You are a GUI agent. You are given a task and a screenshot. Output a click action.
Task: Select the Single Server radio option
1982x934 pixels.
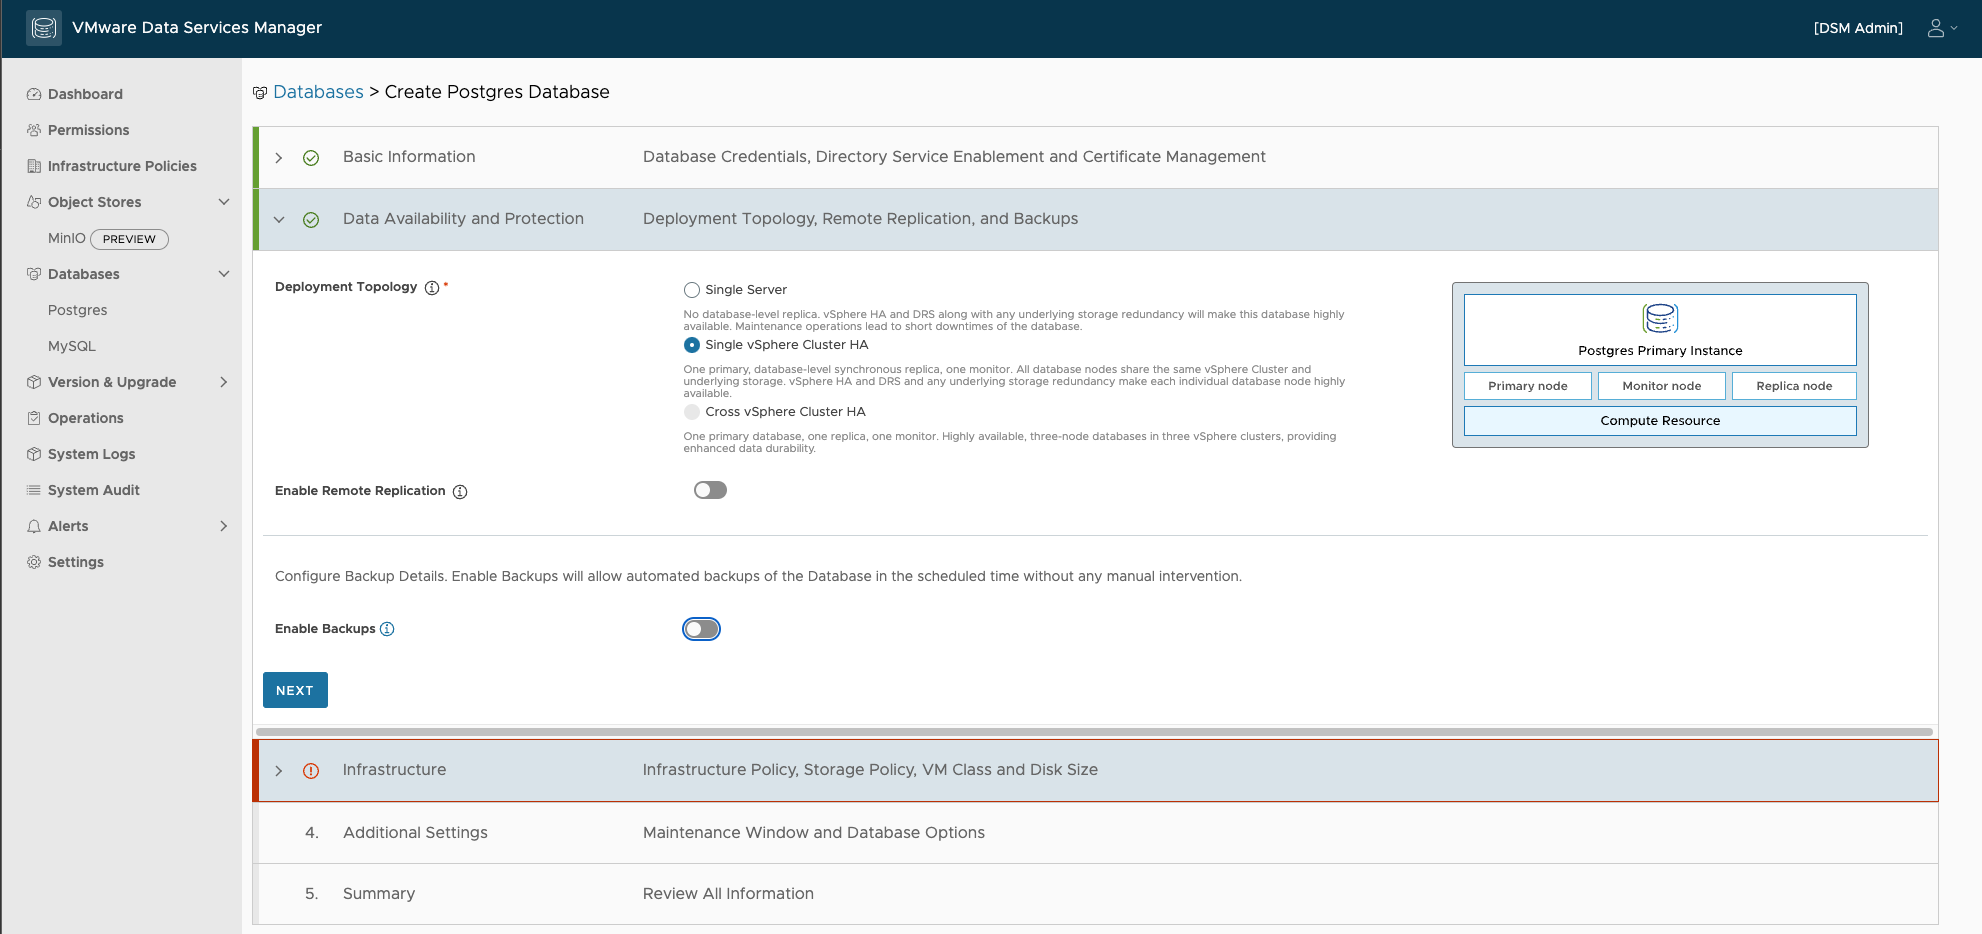click(x=692, y=290)
